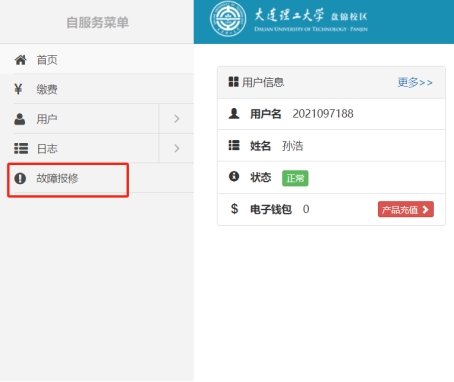Click the username value 2021097188

tap(323, 114)
